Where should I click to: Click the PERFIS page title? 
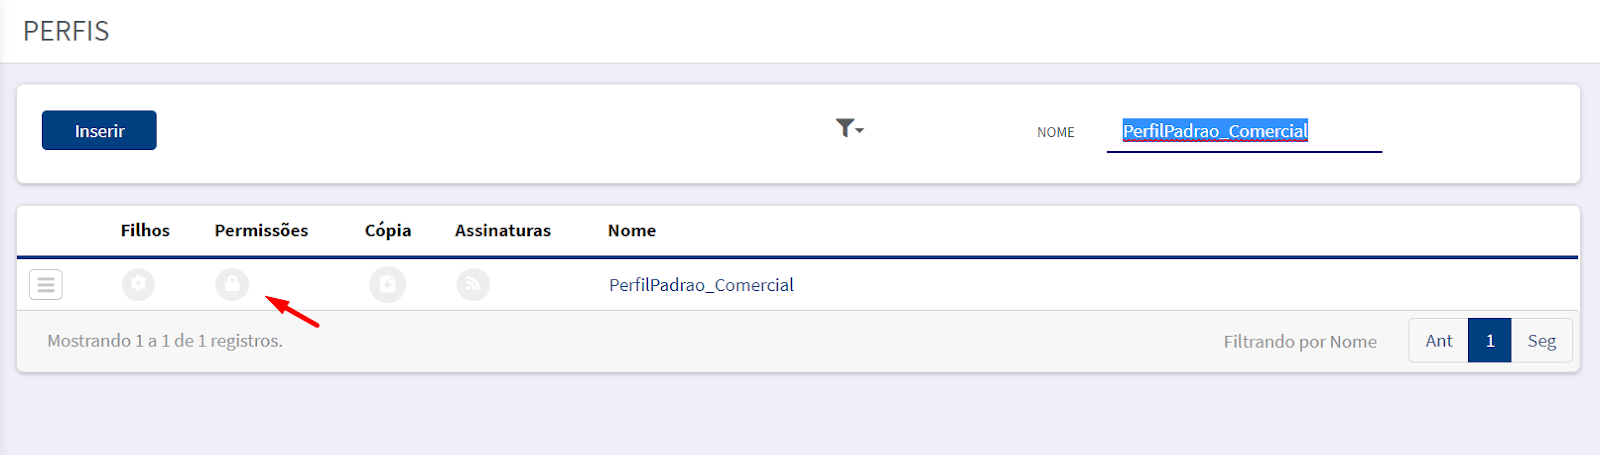[66, 31]
